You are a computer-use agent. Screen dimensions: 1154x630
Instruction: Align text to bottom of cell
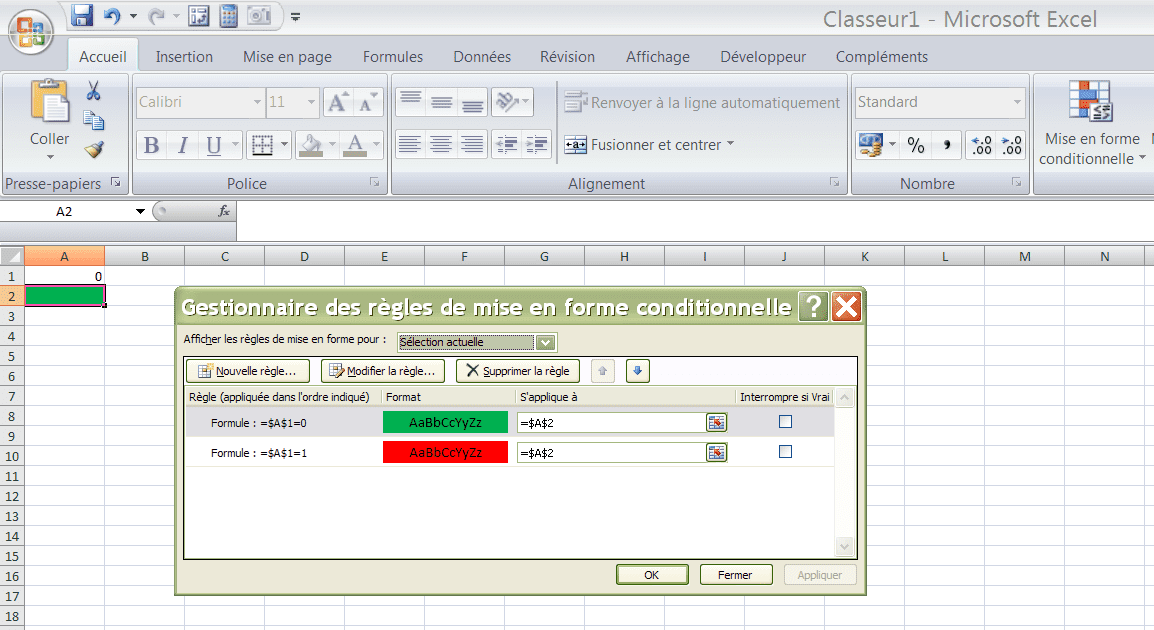(472, 102)
